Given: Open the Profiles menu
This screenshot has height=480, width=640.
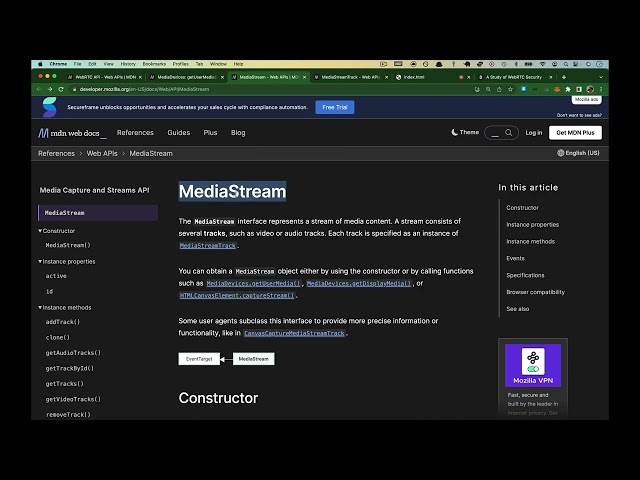Looking at the screenshot, I should [x=180, y=64].
